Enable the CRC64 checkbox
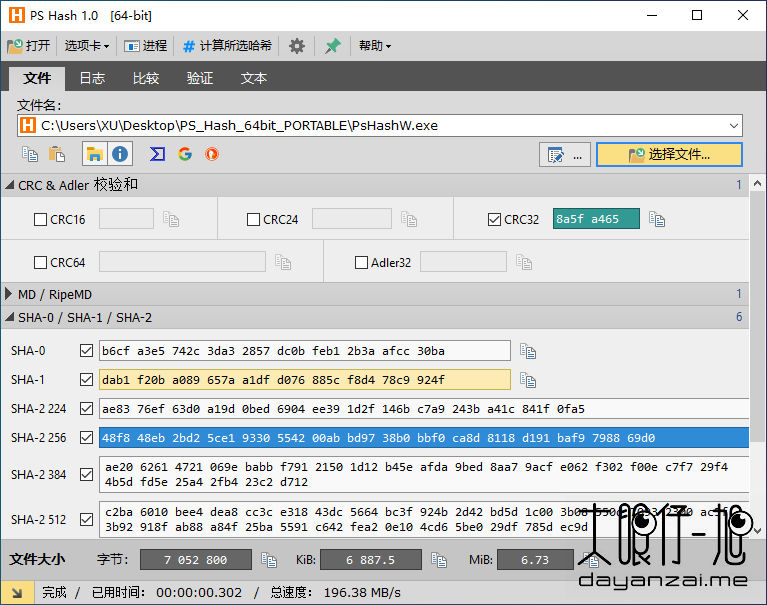The image size is (767, 605). click(x=40, y=263)
